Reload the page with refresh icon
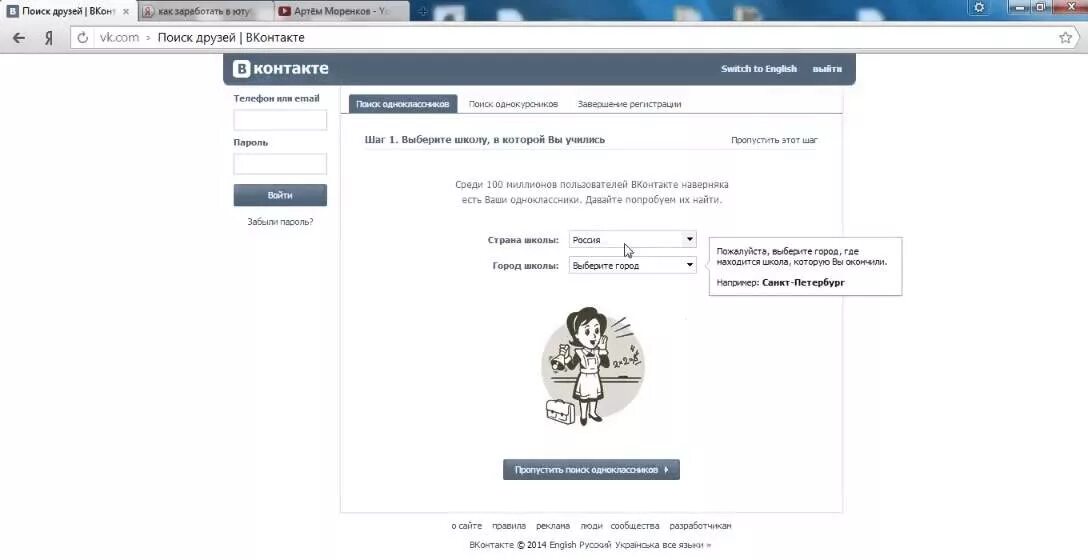This screenshot has width=1088, height=560. [x=83, y=38]
